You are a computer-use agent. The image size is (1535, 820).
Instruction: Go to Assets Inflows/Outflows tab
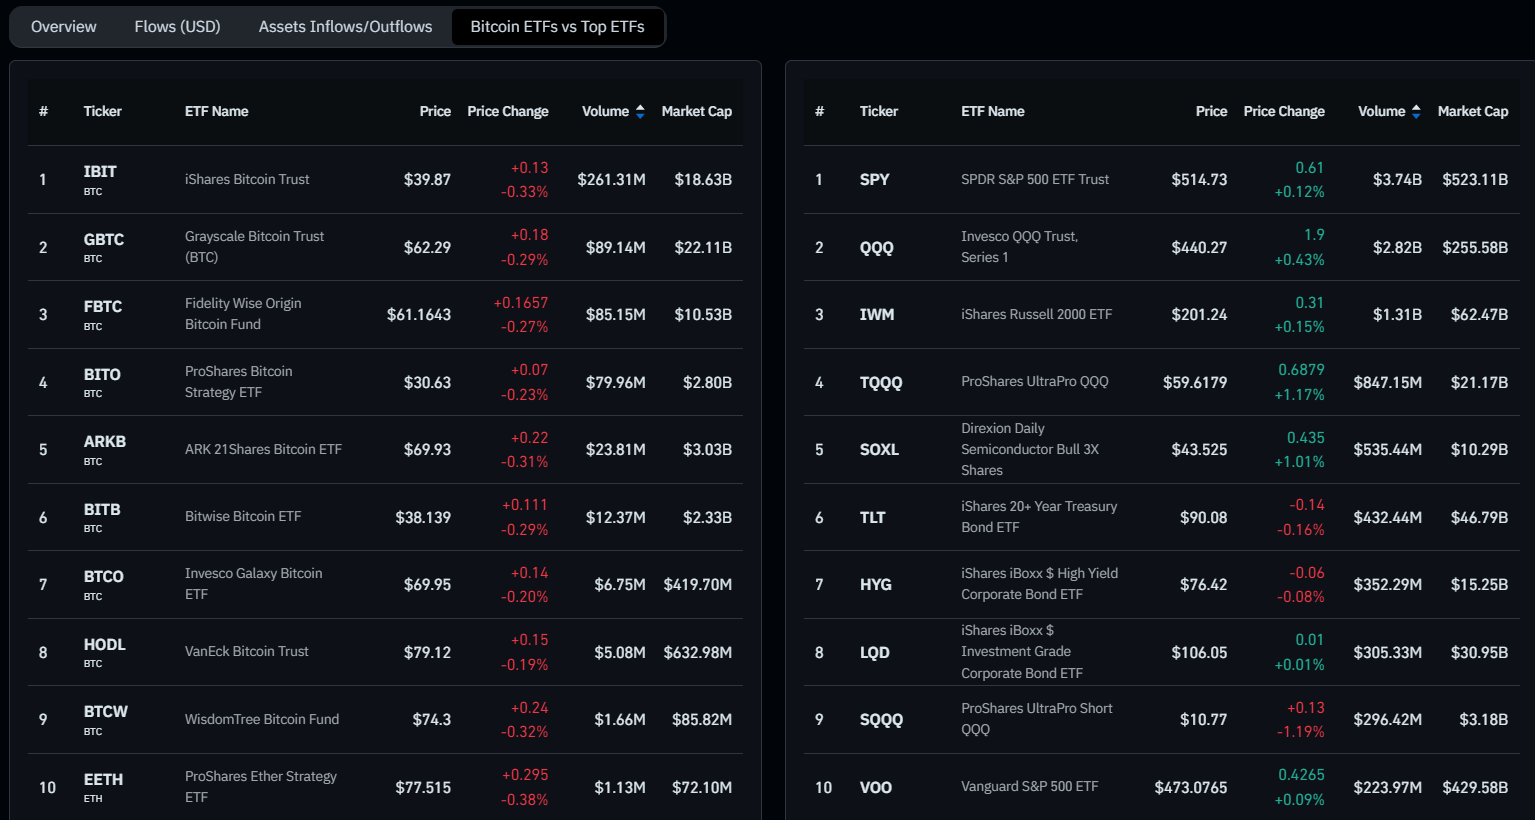click(x=345, y=27)
